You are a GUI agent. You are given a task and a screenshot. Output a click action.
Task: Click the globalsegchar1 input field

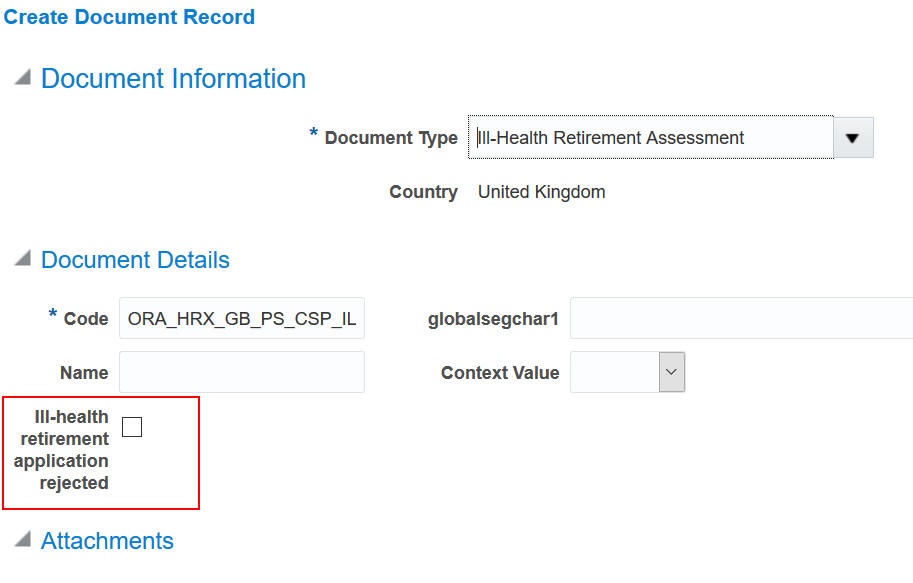click(741, 319)
